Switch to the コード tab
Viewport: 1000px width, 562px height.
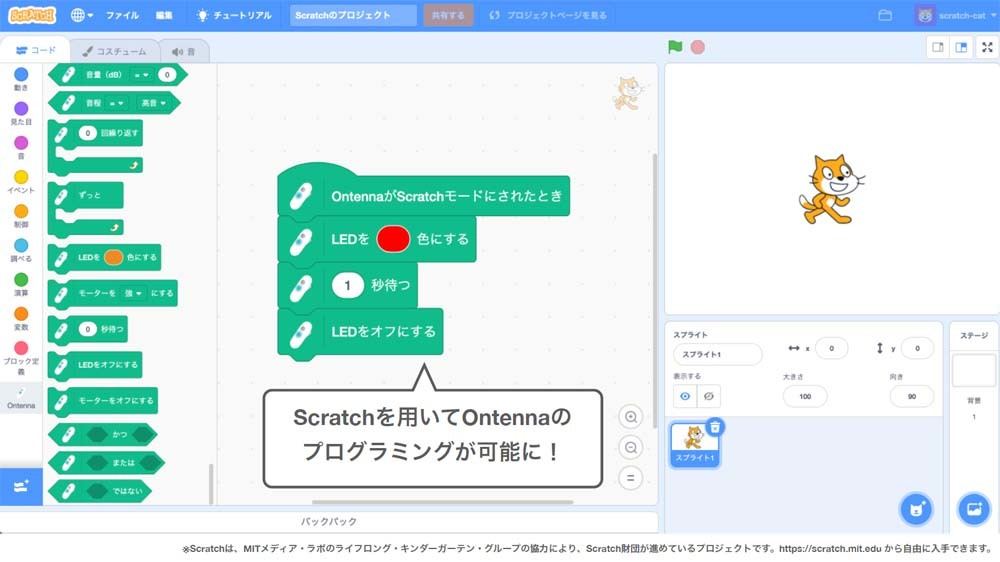pos(36,50)
